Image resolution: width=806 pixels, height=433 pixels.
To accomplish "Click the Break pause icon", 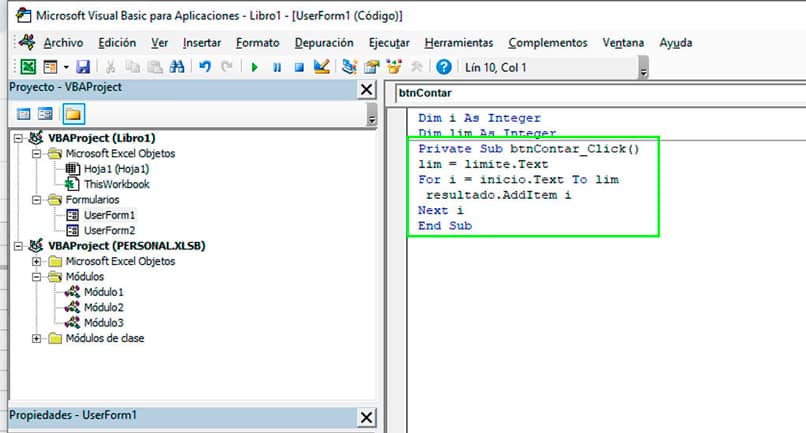I will (277, 67).
